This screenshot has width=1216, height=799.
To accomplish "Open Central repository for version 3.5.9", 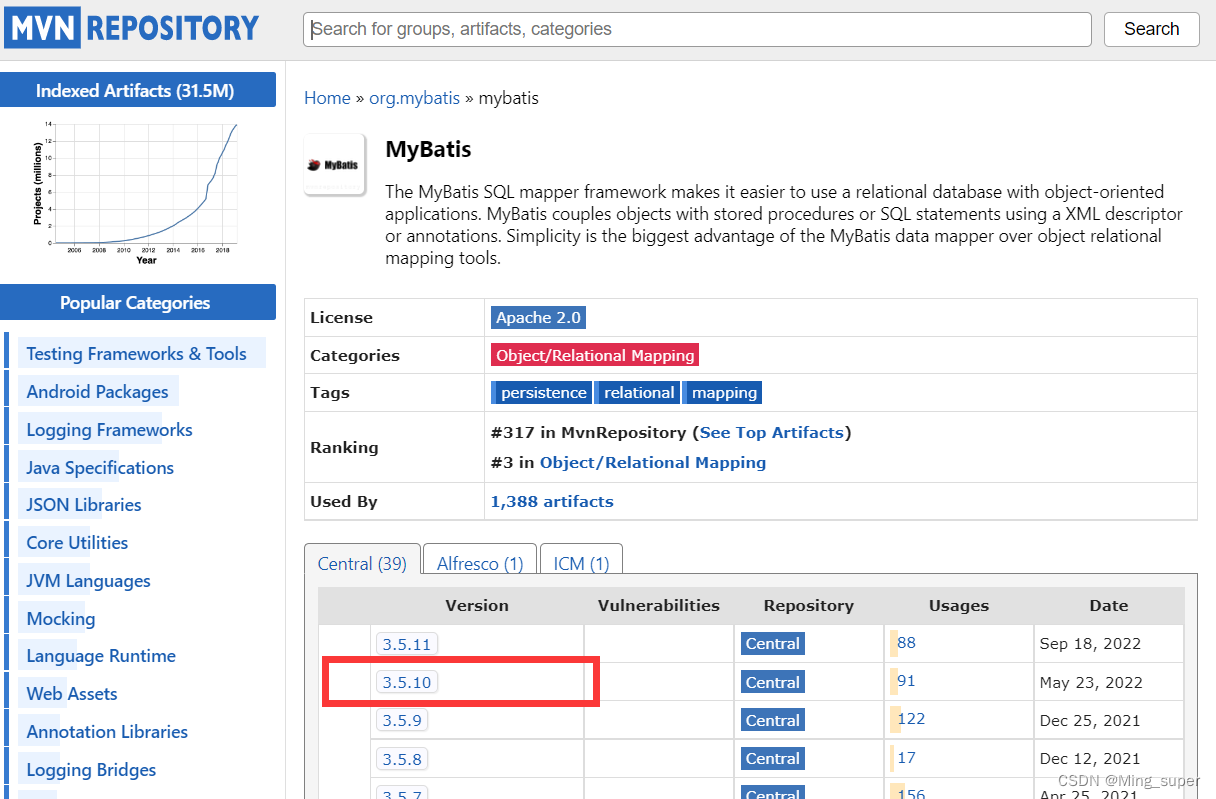I will pyautogui.click(x=773, y=720).
